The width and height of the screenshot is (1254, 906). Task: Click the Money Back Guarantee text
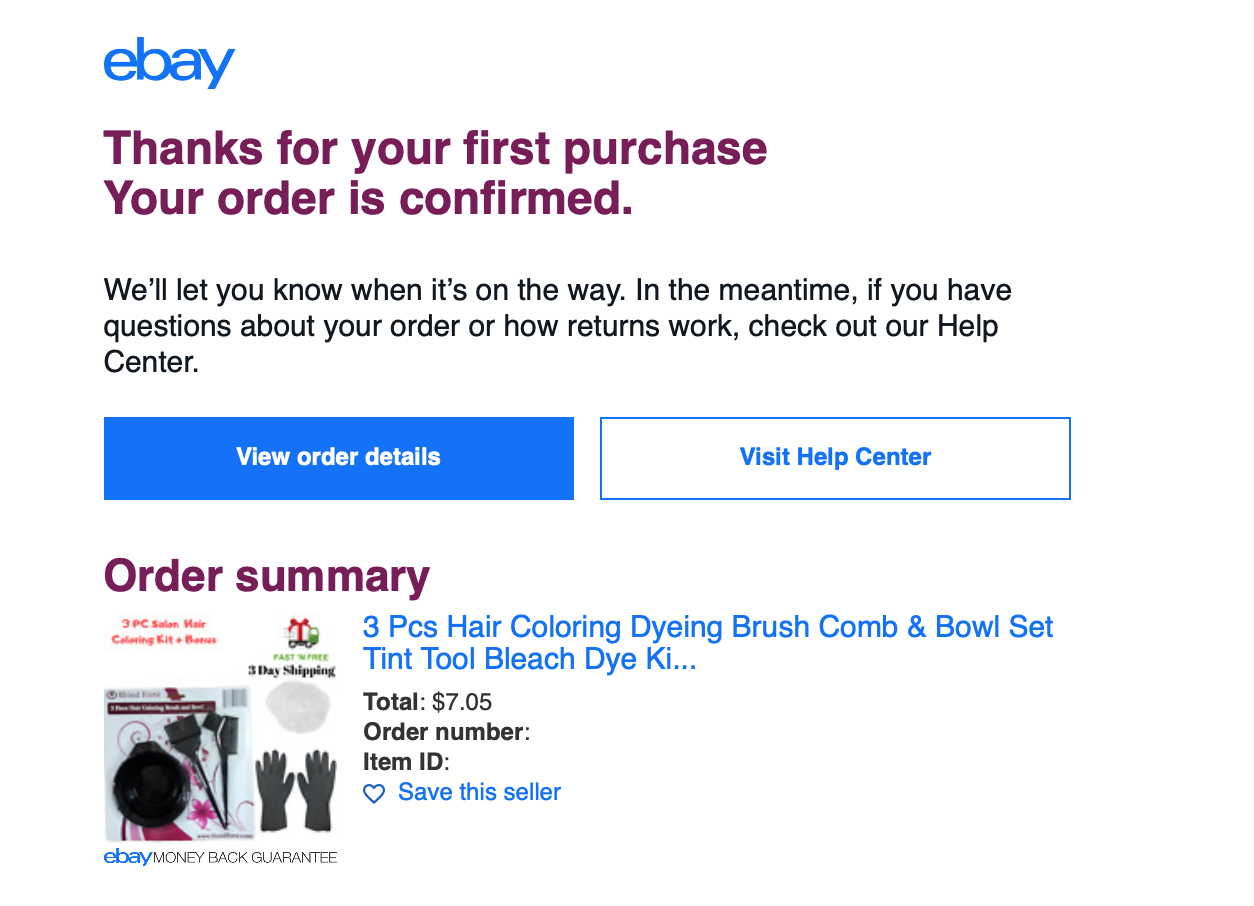coord(245,858)
